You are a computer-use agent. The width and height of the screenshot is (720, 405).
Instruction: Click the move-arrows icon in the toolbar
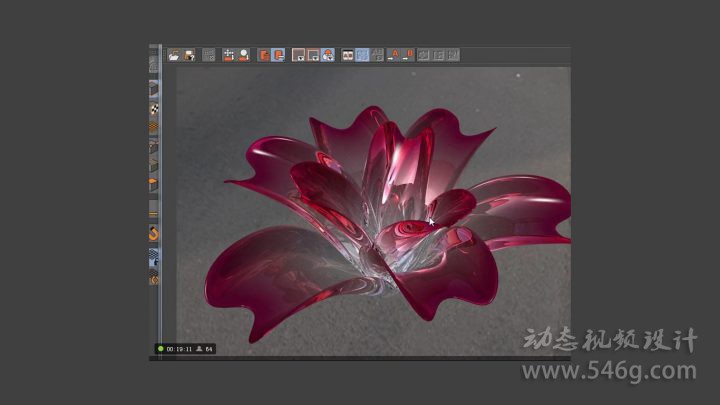pyautogui.click(x=229, y=56)
